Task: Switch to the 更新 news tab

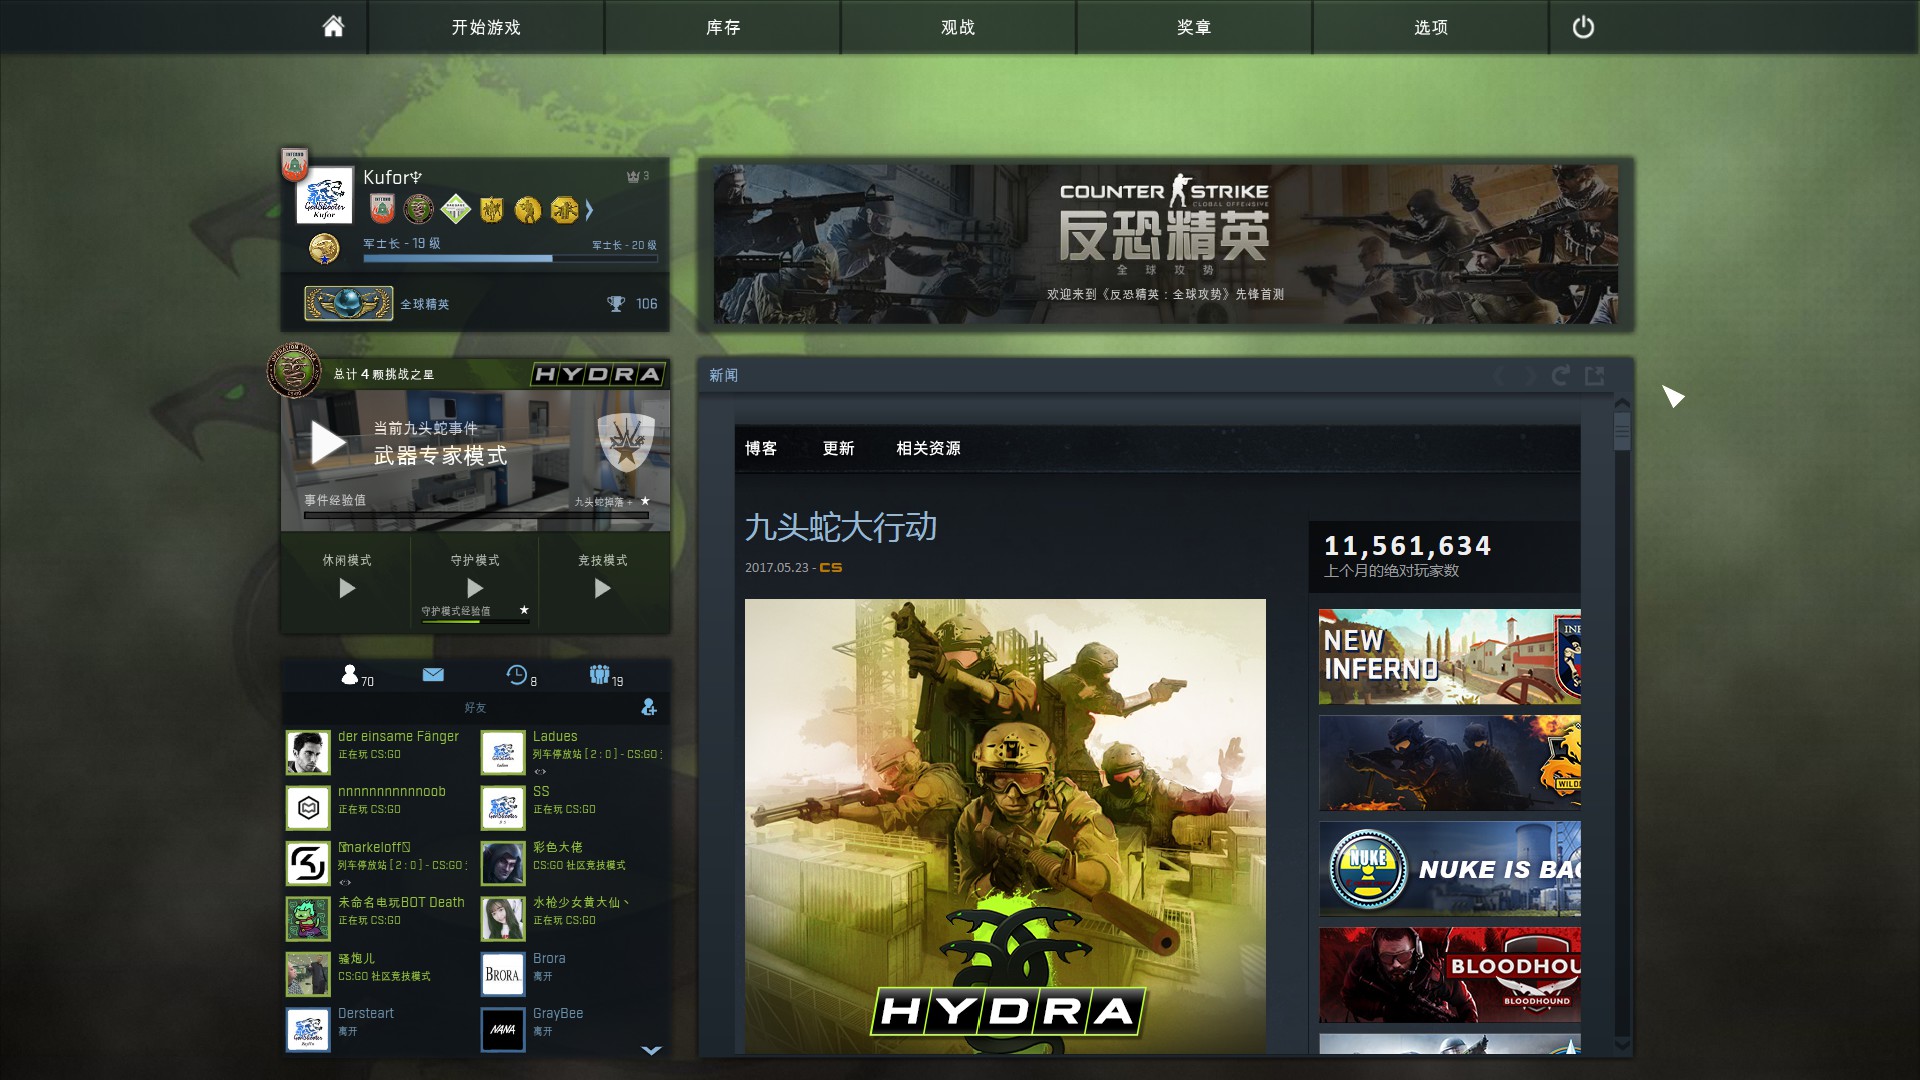Action: click(x=838, y=448)
